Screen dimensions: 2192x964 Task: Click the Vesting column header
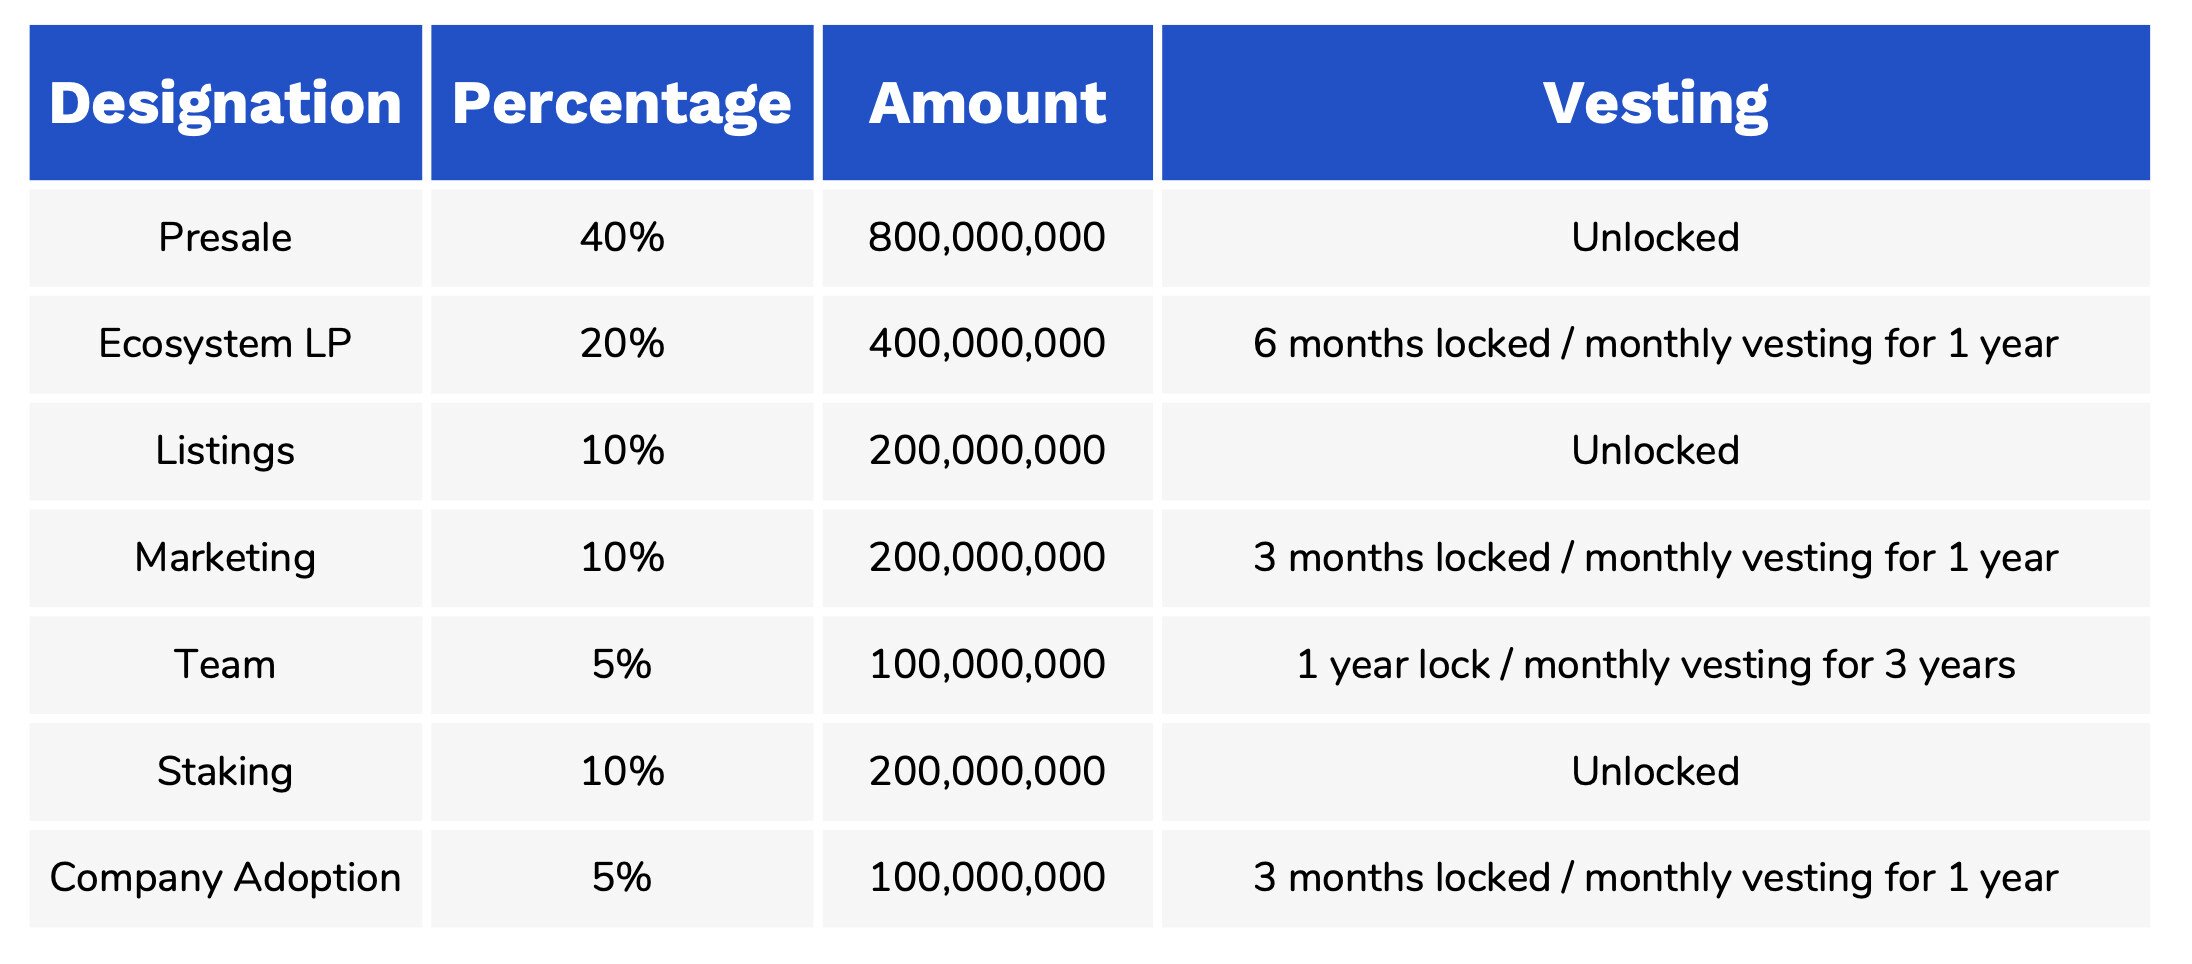point(1655,103)
